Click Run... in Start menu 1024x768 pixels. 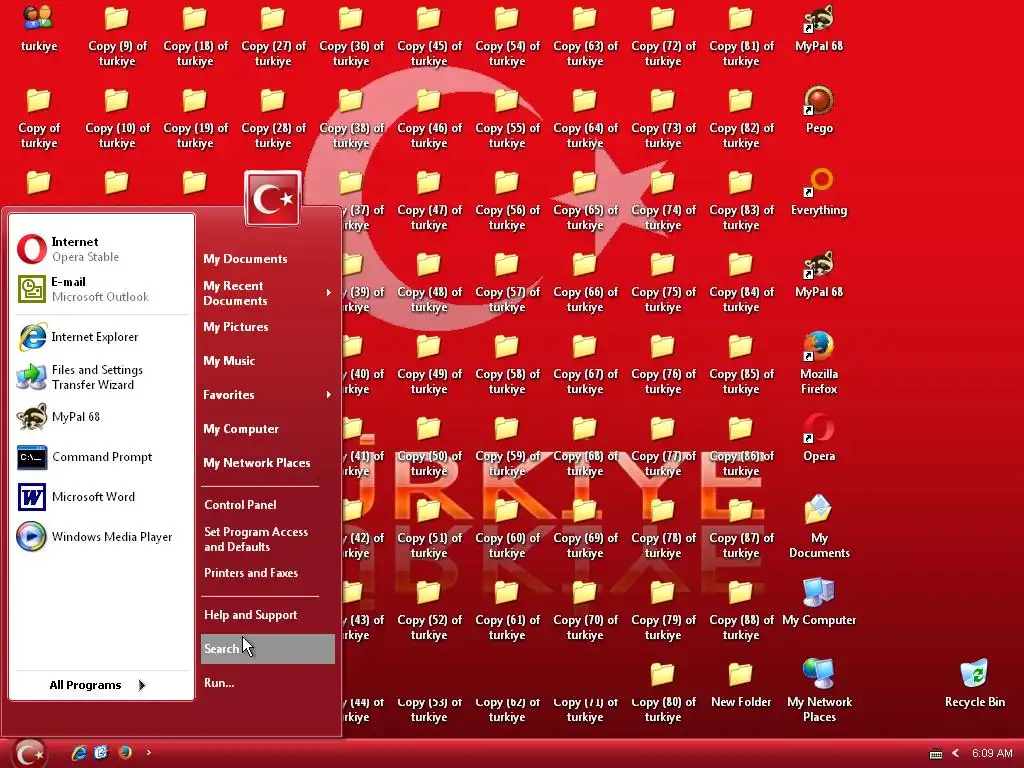(268, 682)
